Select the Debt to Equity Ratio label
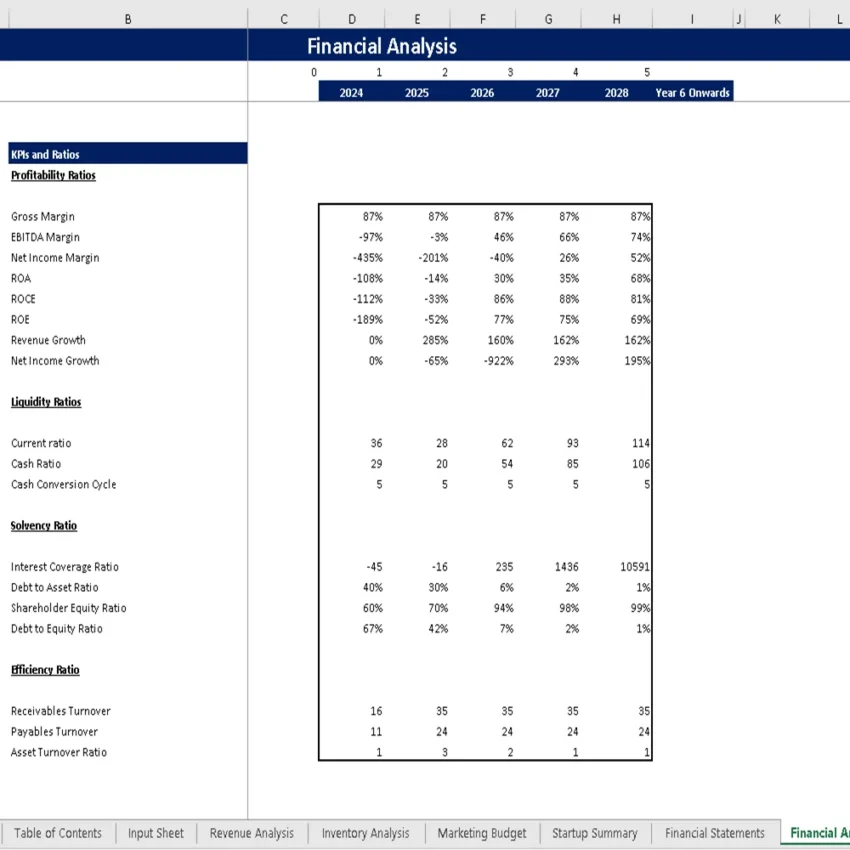This screenshot has width=850, height=850. (55, 628)
